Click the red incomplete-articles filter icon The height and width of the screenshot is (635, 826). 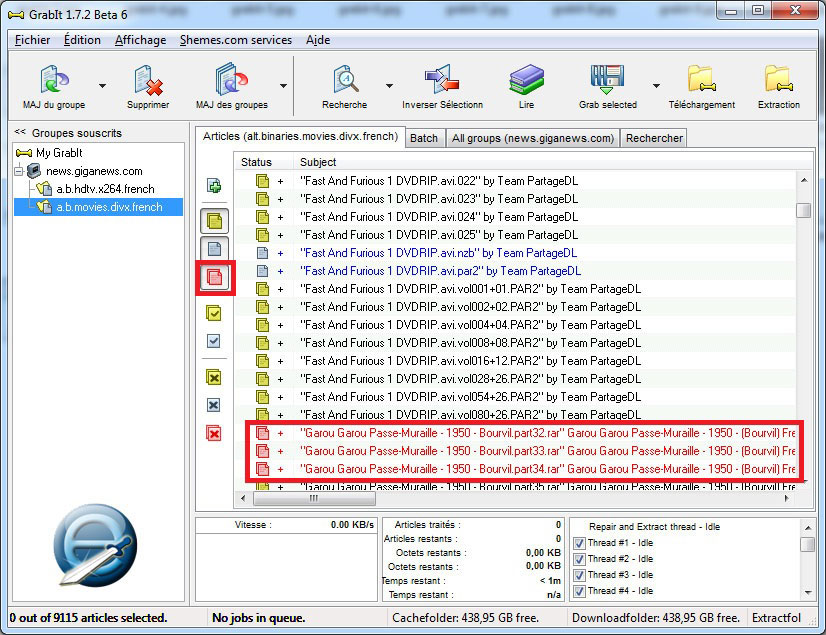pos(214,277)
